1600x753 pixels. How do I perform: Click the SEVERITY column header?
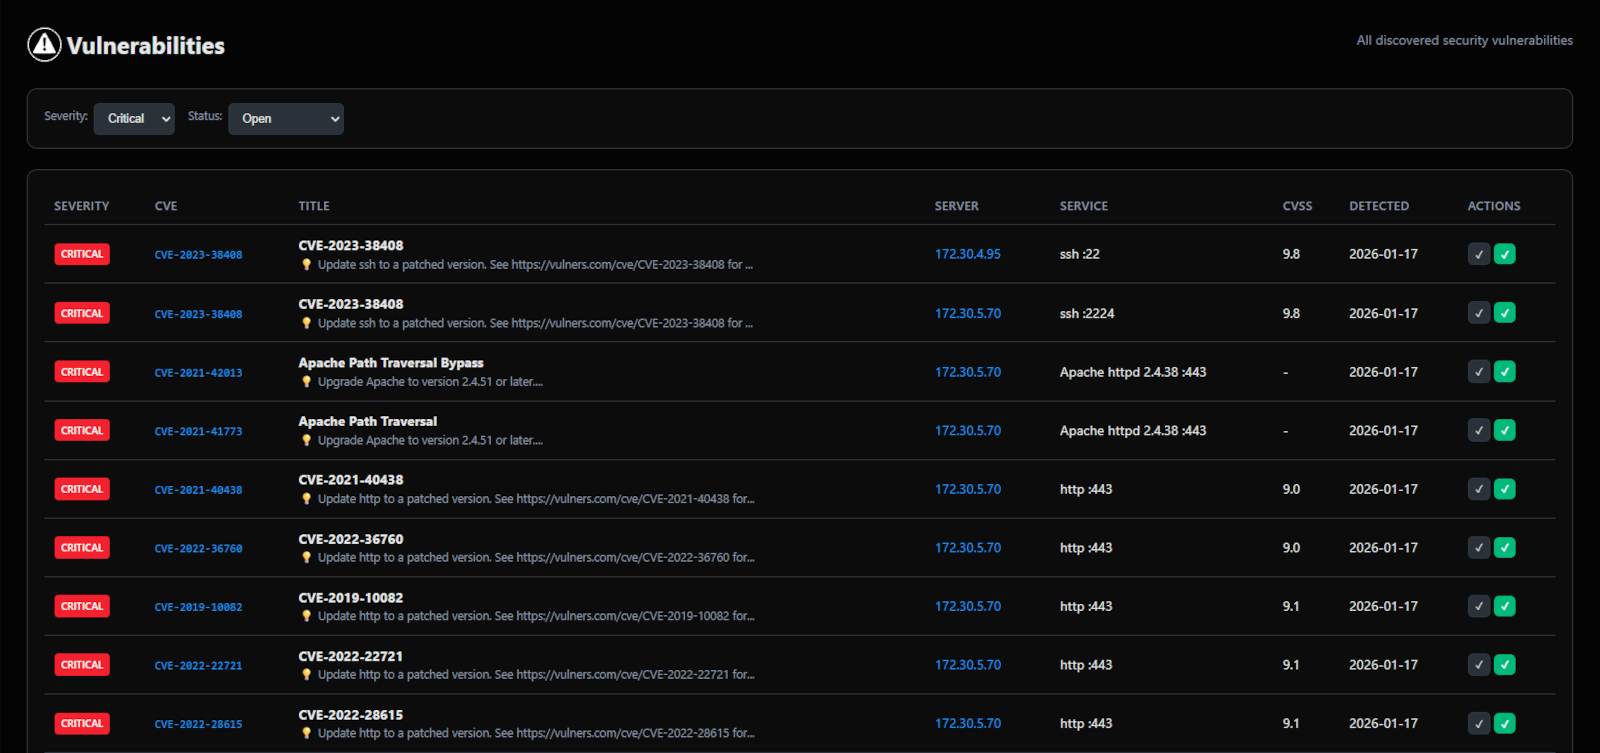[81, 206]
